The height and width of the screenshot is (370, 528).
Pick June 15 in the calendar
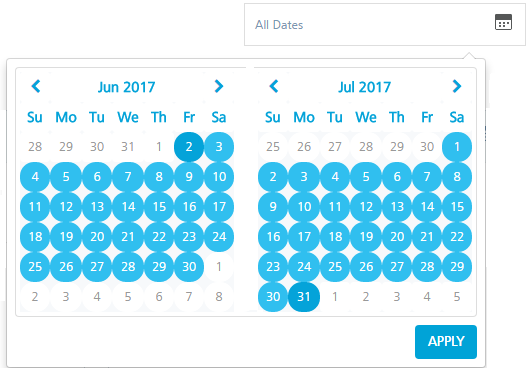pyautogui.click(x=159, y=206)
